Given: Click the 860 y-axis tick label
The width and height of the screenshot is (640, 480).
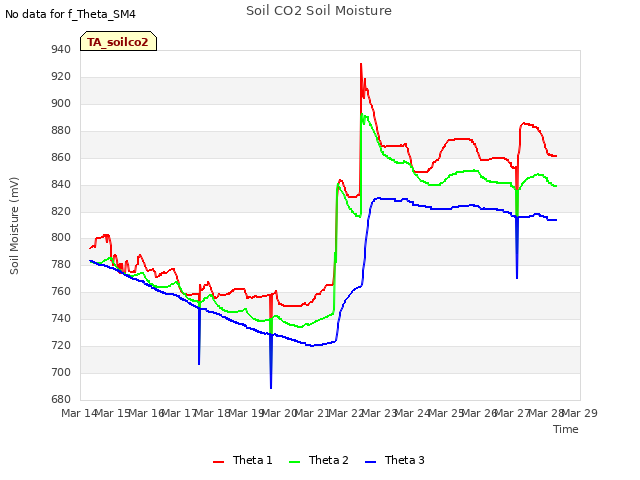Looking at the screenshot, I should point(61,157).
